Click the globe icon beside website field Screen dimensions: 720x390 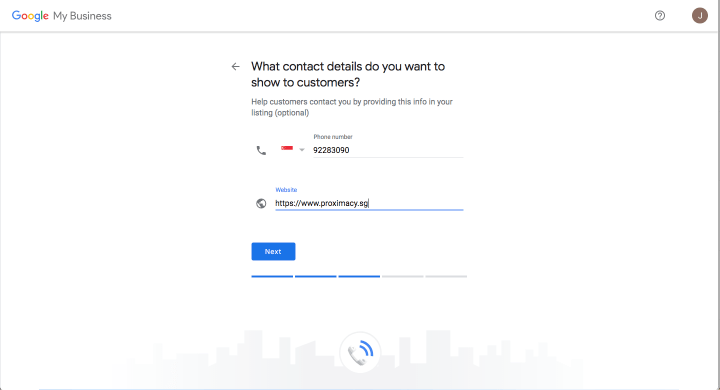click(x=261, y=203)
